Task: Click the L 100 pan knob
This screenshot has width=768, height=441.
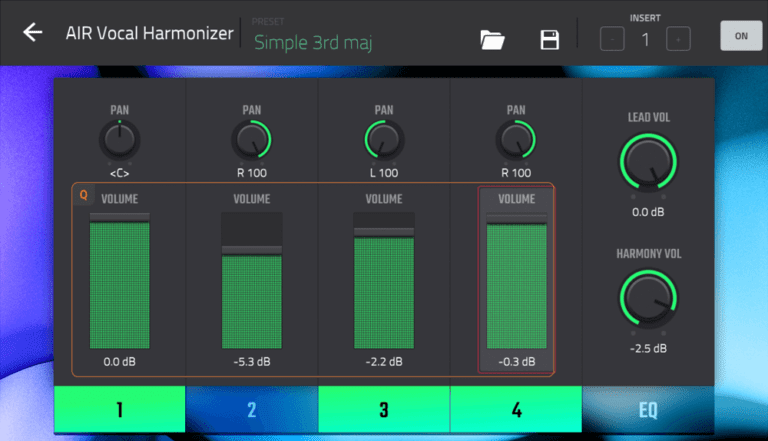Action: 383,140
